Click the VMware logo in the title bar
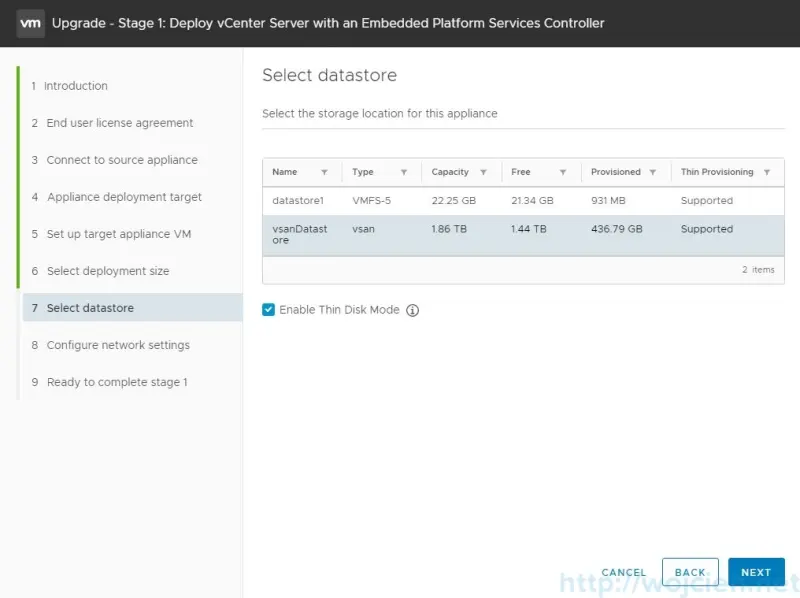Screen dimensions: 800x598 [x=29, y=22]
